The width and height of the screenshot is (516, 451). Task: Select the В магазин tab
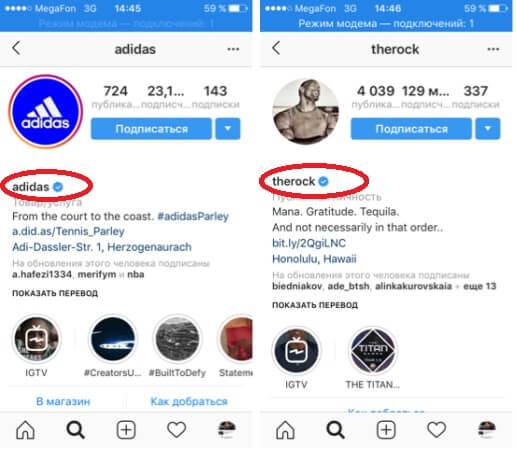point(63,401)
